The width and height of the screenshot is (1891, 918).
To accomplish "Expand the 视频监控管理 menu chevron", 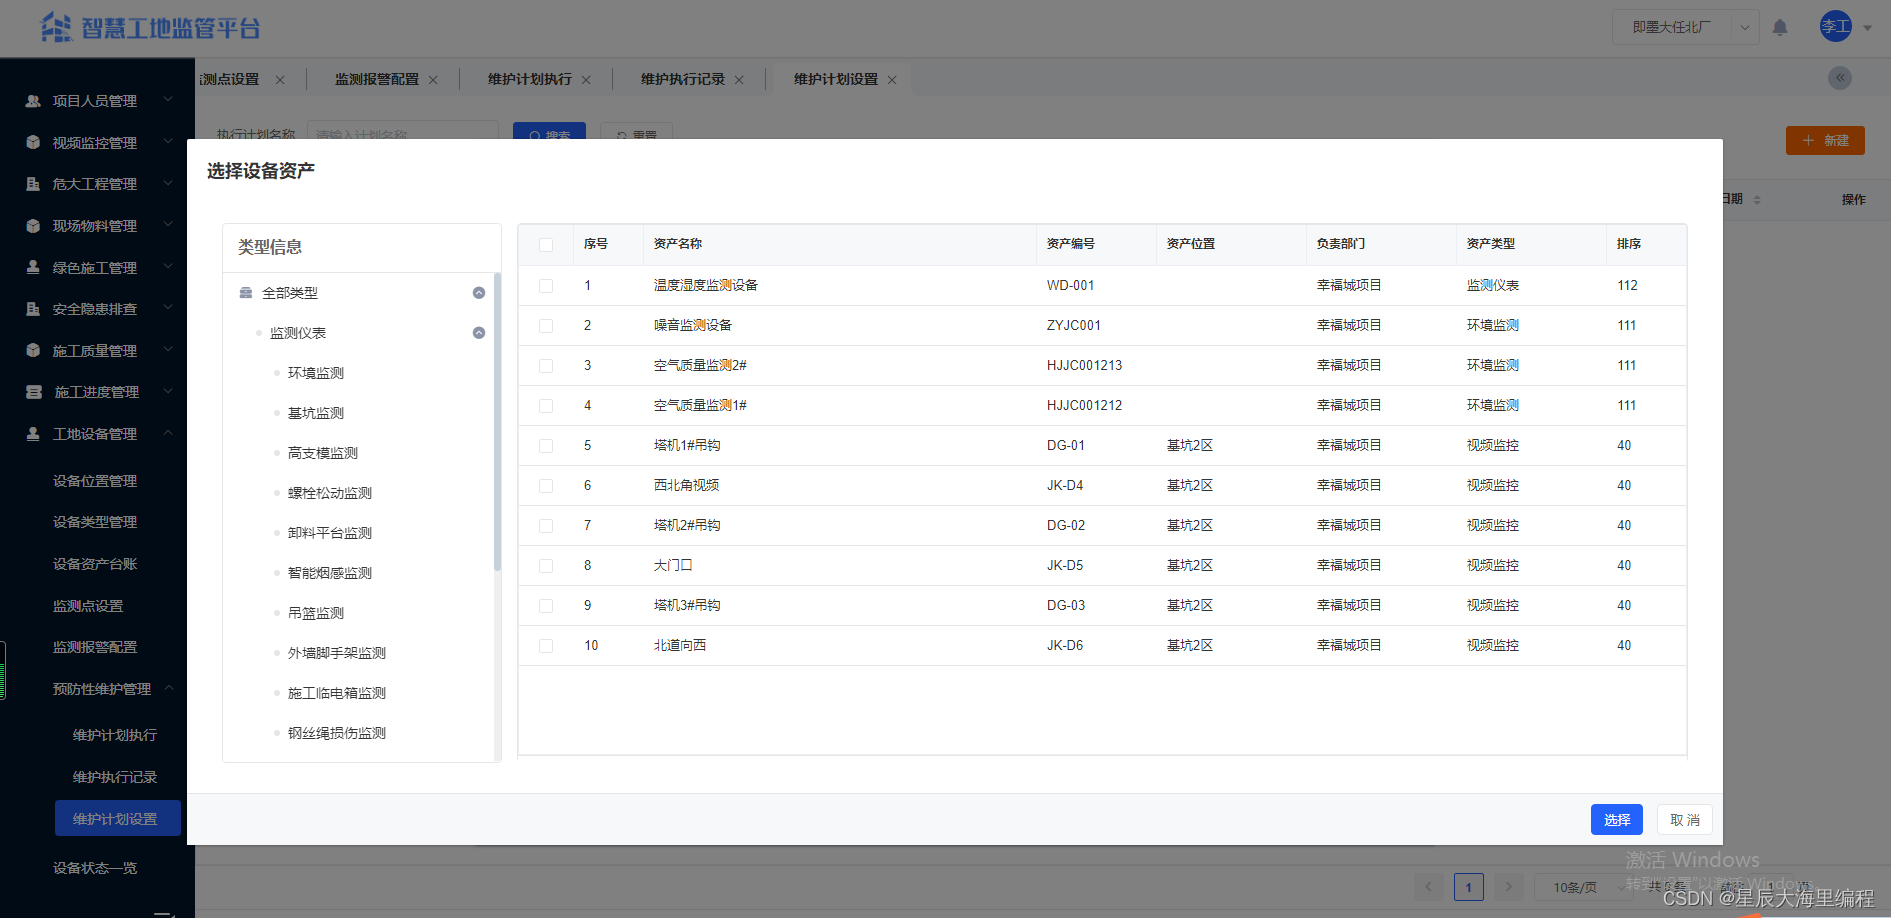I will click(168, 142).
